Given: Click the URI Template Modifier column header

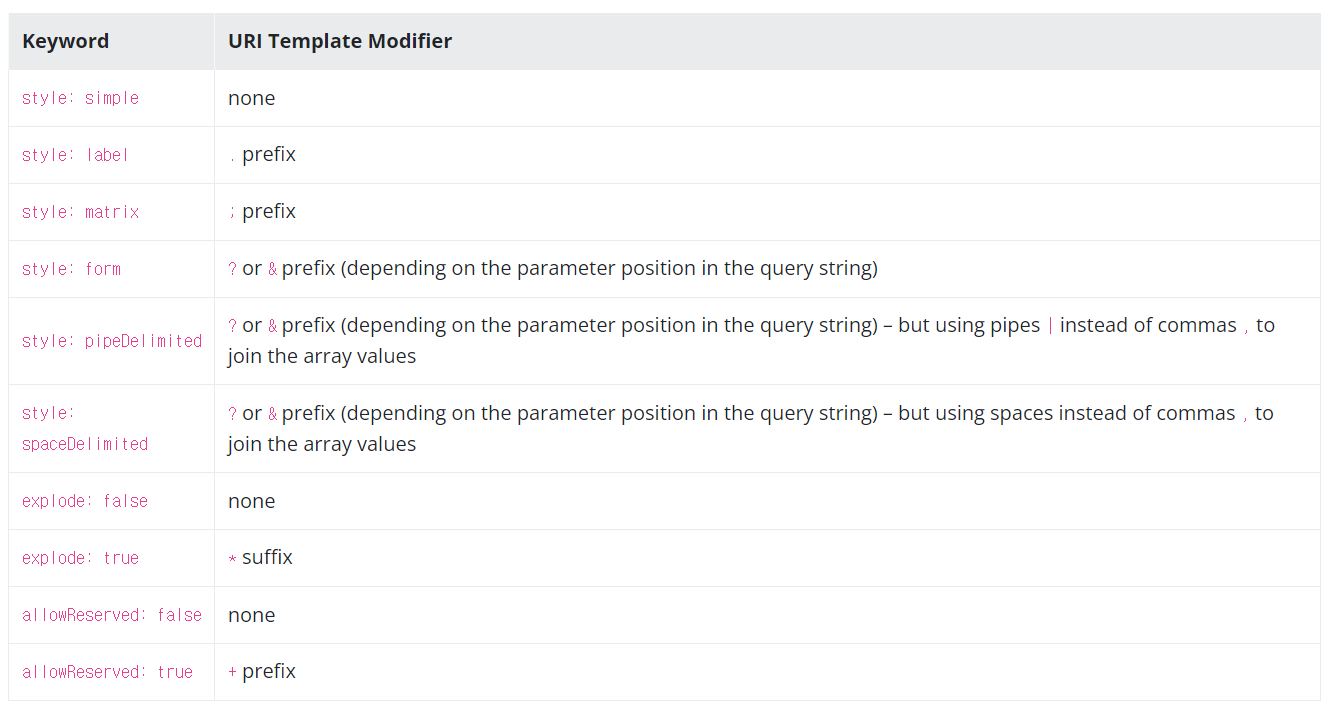Looking at the screenshot, I should [x=340, y=41].
